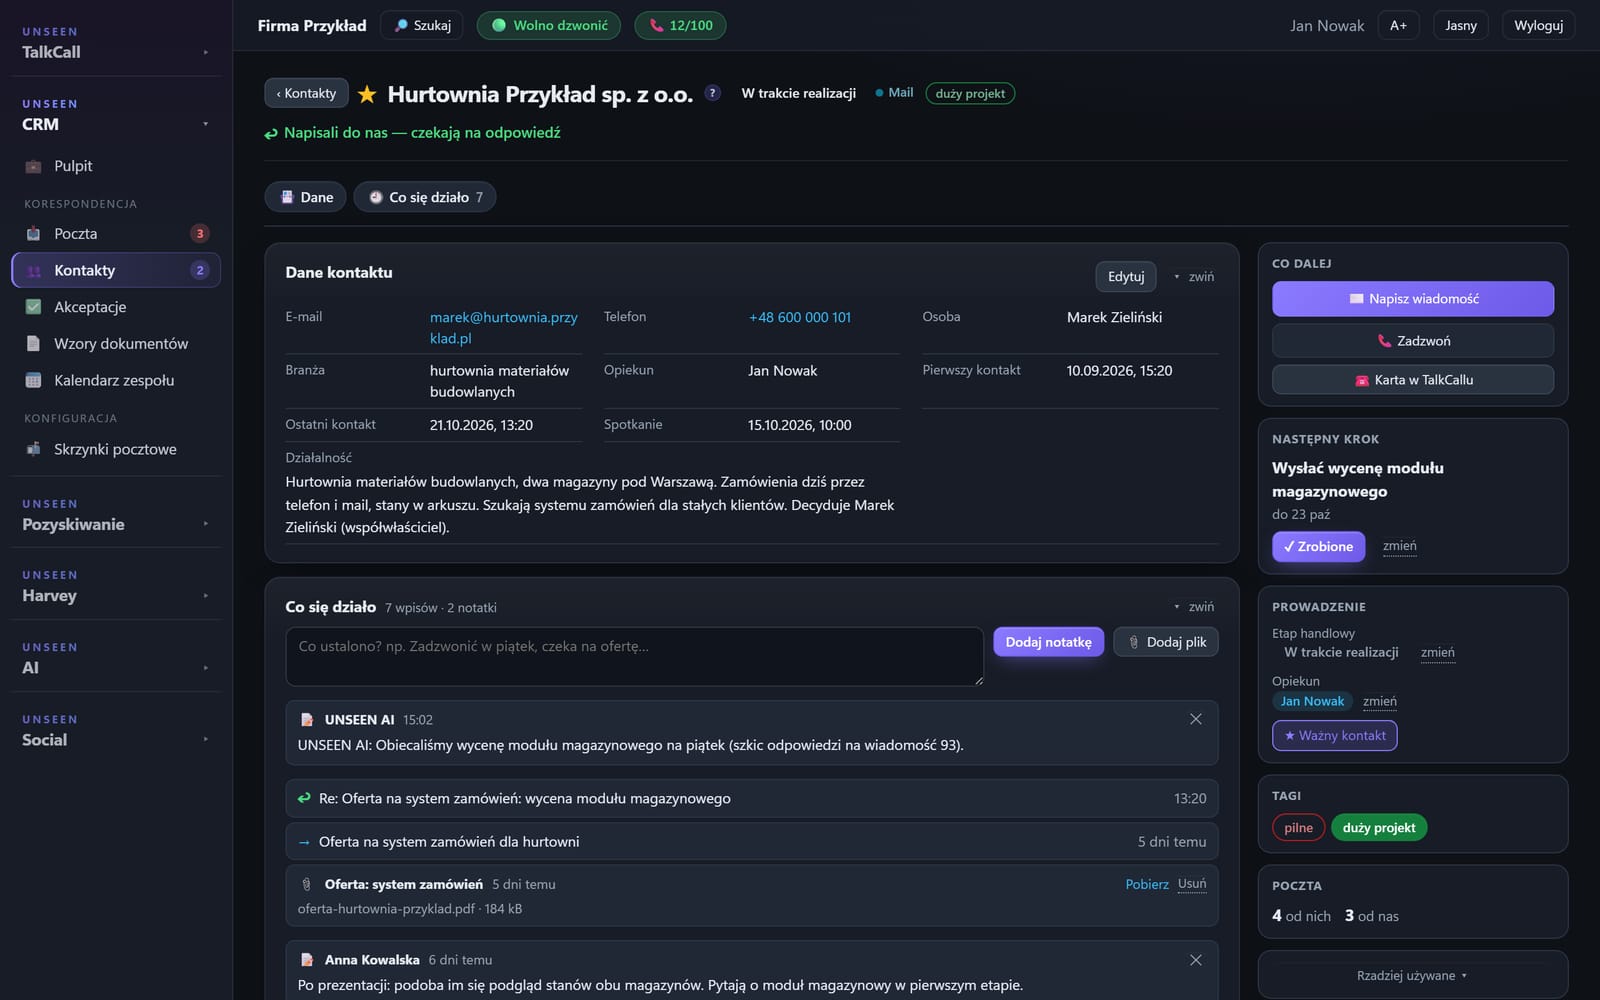Click the help question mark icon near title
Screen dimensions: 1600x1000
[x=712, y=93]
